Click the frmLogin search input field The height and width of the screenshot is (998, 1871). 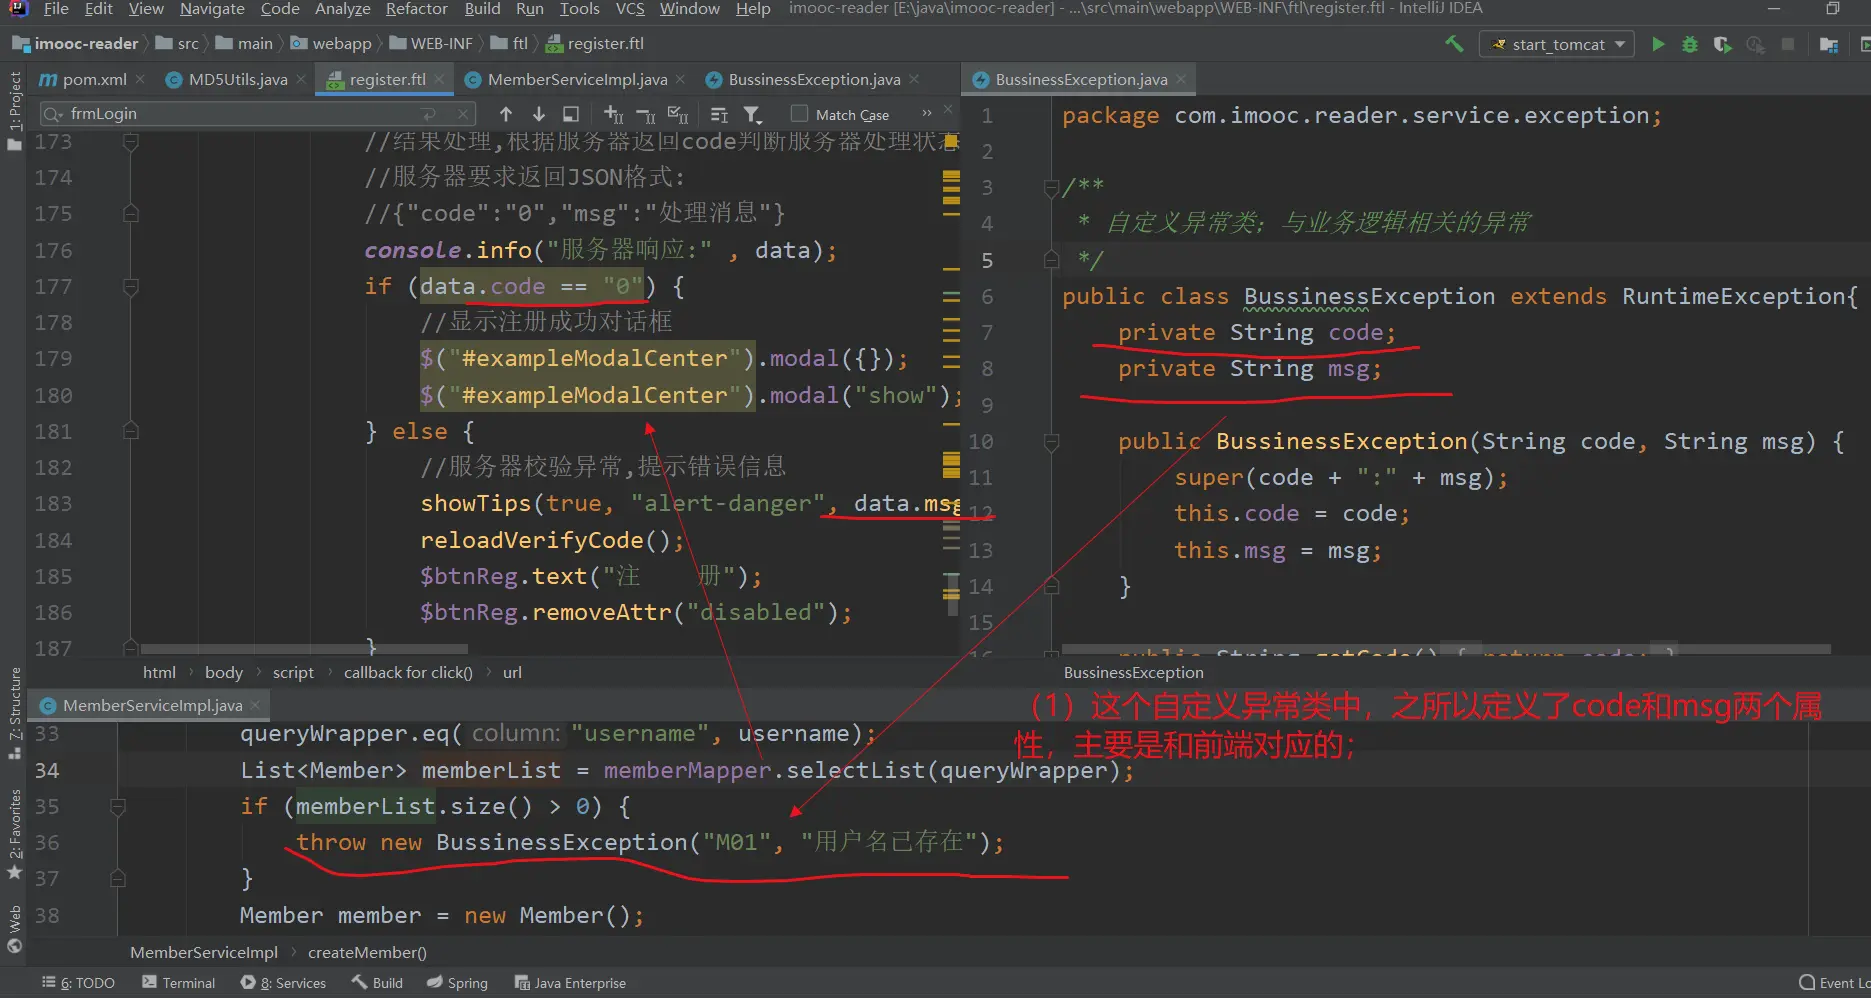pos(240,114)
